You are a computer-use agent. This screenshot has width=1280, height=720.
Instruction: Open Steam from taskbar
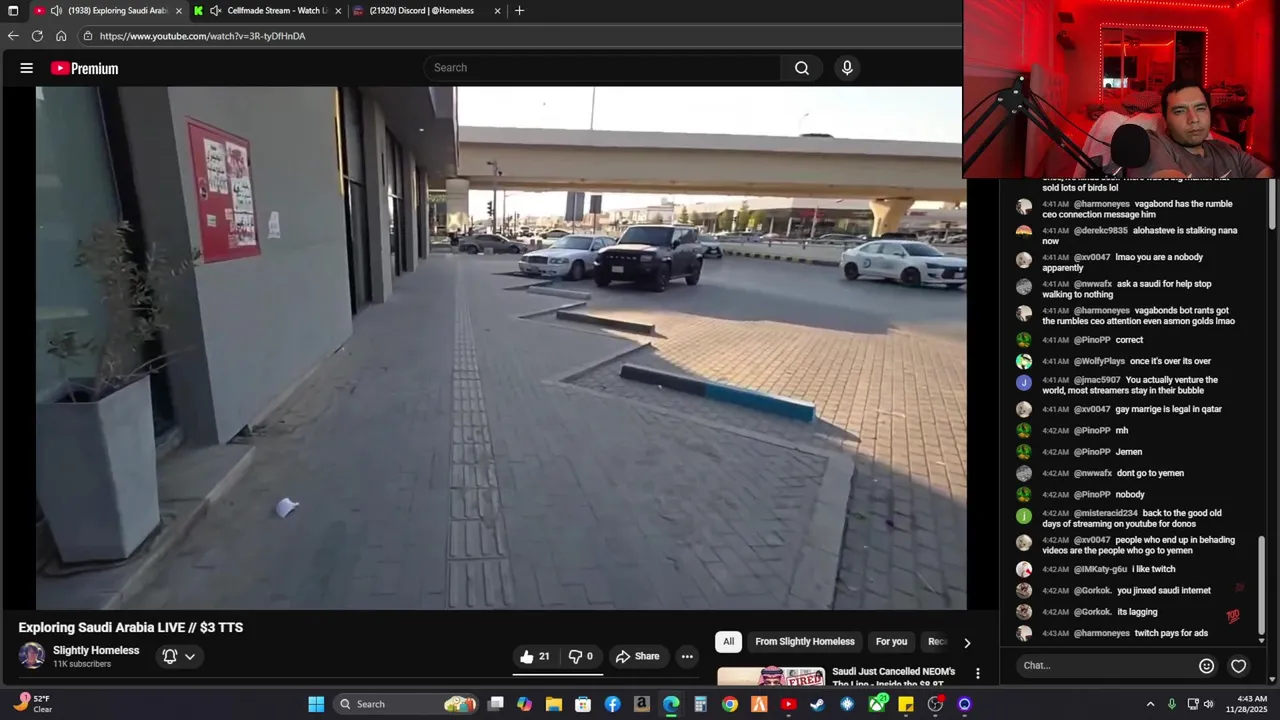(x=818, y=704)
